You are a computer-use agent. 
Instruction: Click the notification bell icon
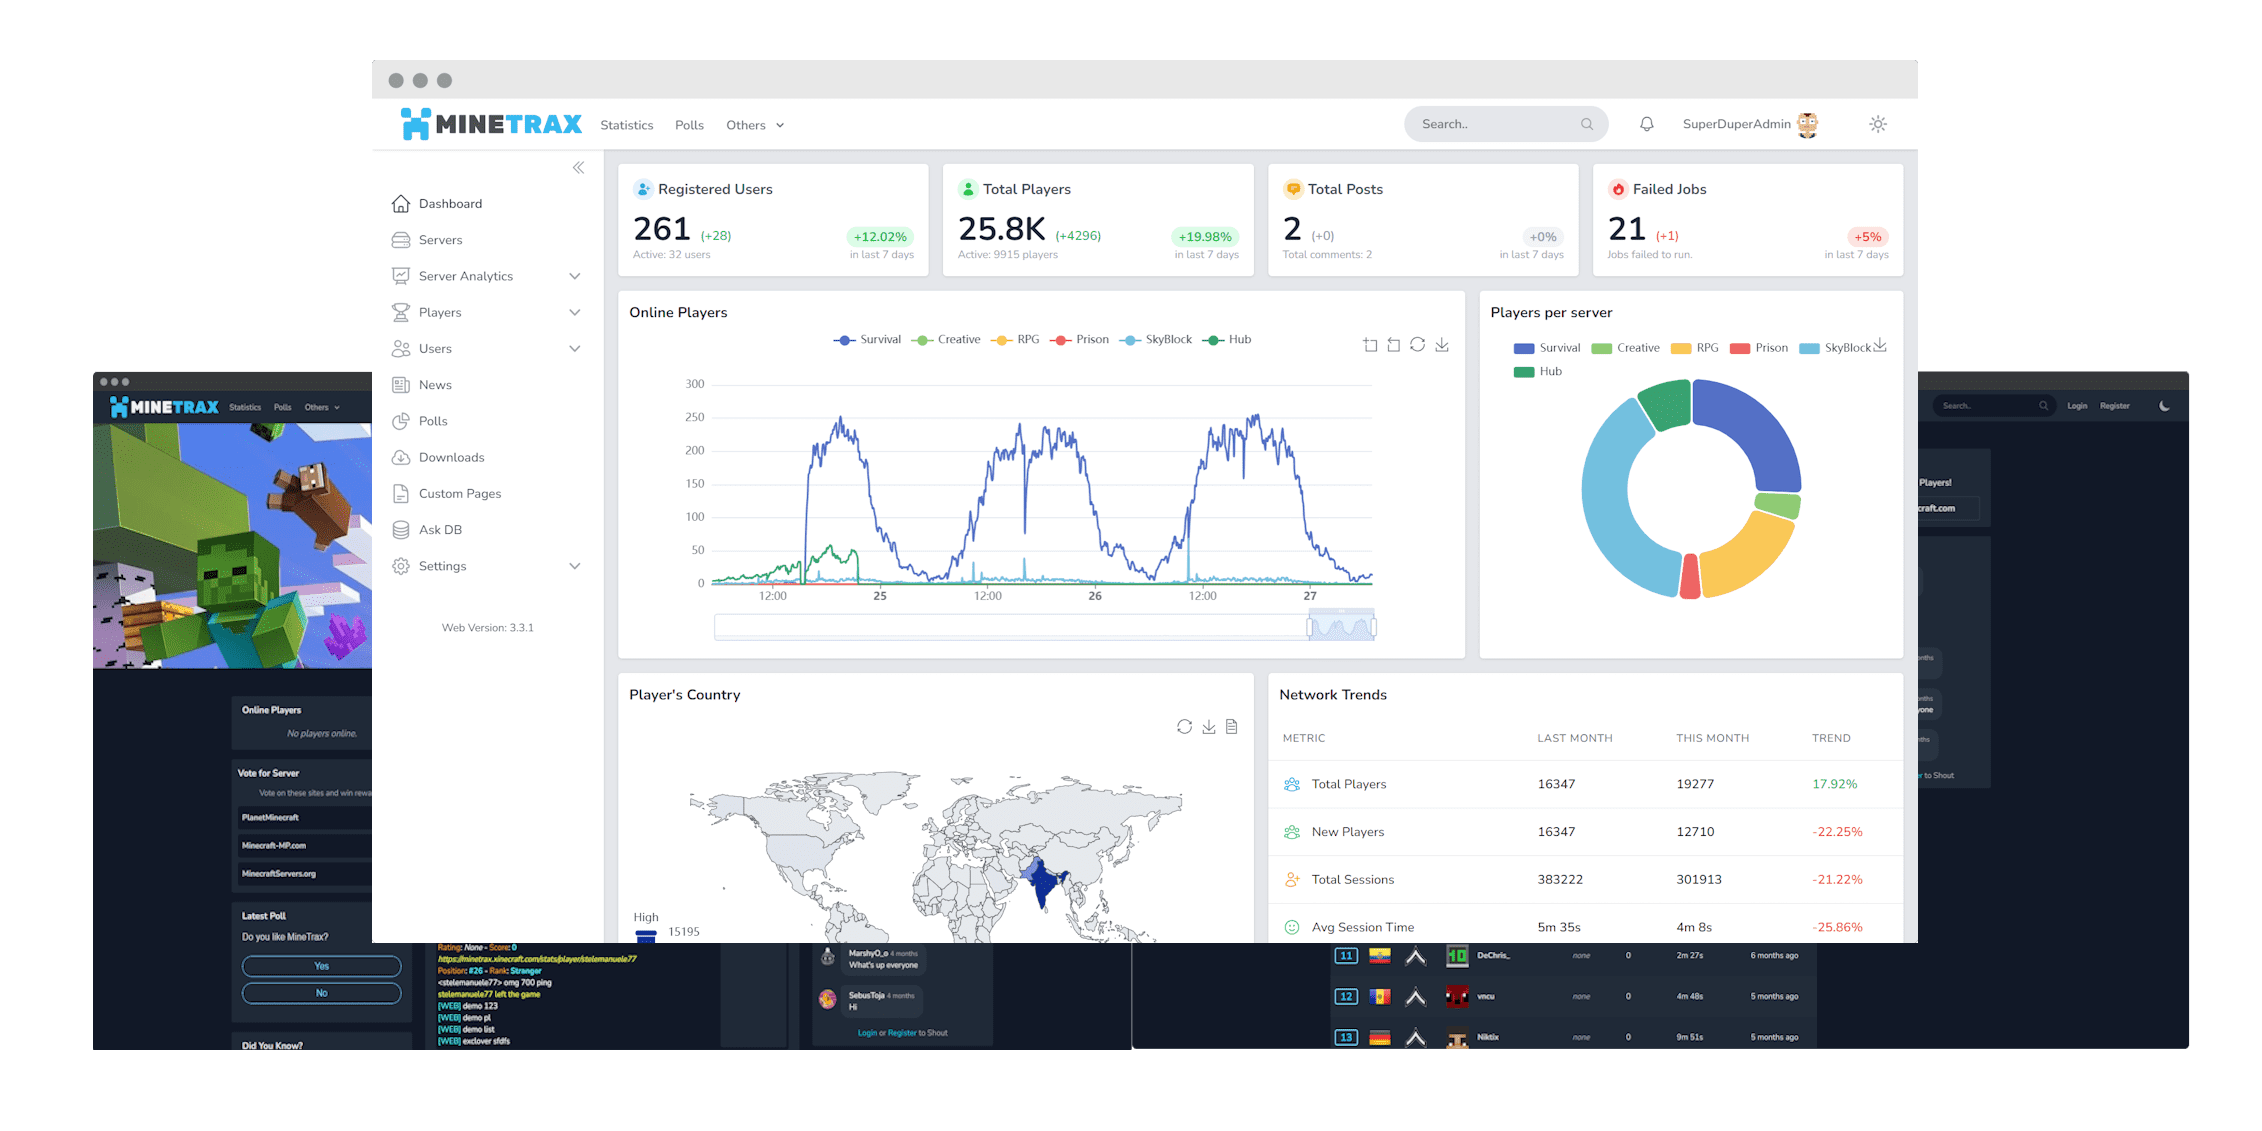tap(1646, 124)
